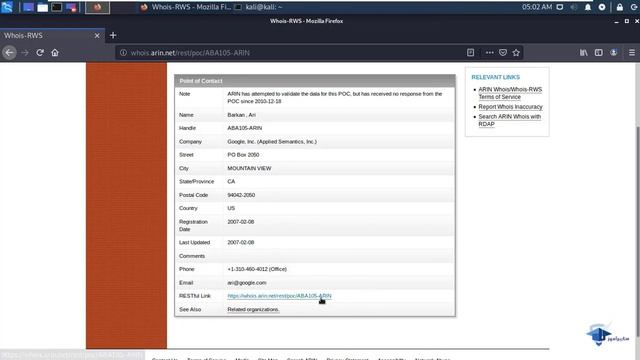The height and width of the screenshot is (360, 640).
Task: Bookmark this page with the star
Action: coord(516,53)
